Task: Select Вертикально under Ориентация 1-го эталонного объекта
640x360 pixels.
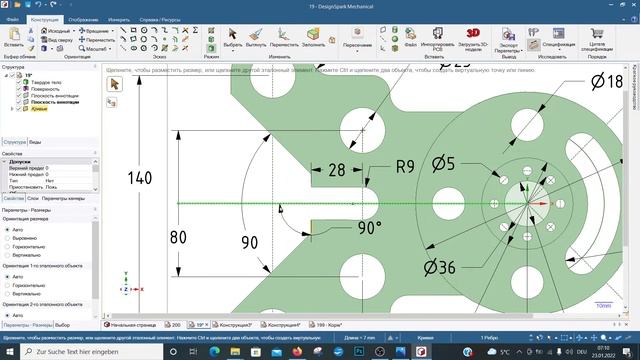Action: pyautogui.click(x=7, y=294)
